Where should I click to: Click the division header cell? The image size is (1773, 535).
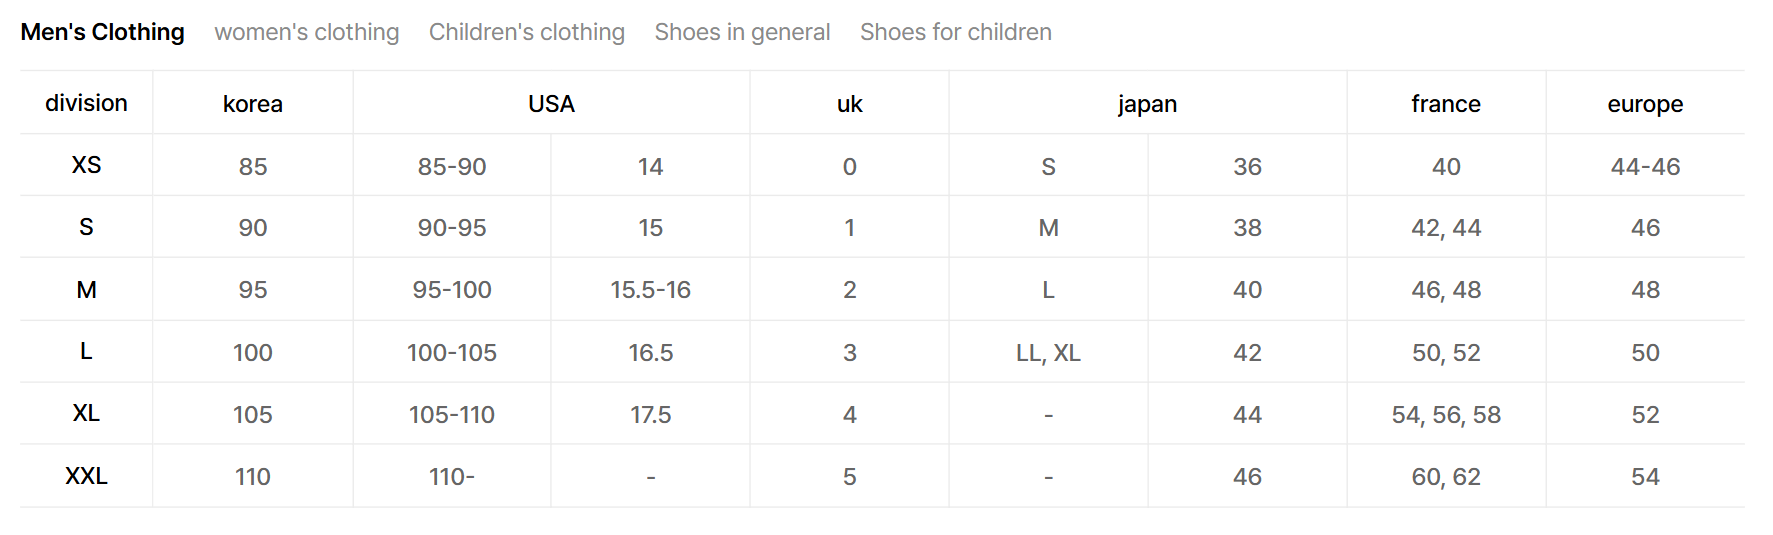[86, 103]
